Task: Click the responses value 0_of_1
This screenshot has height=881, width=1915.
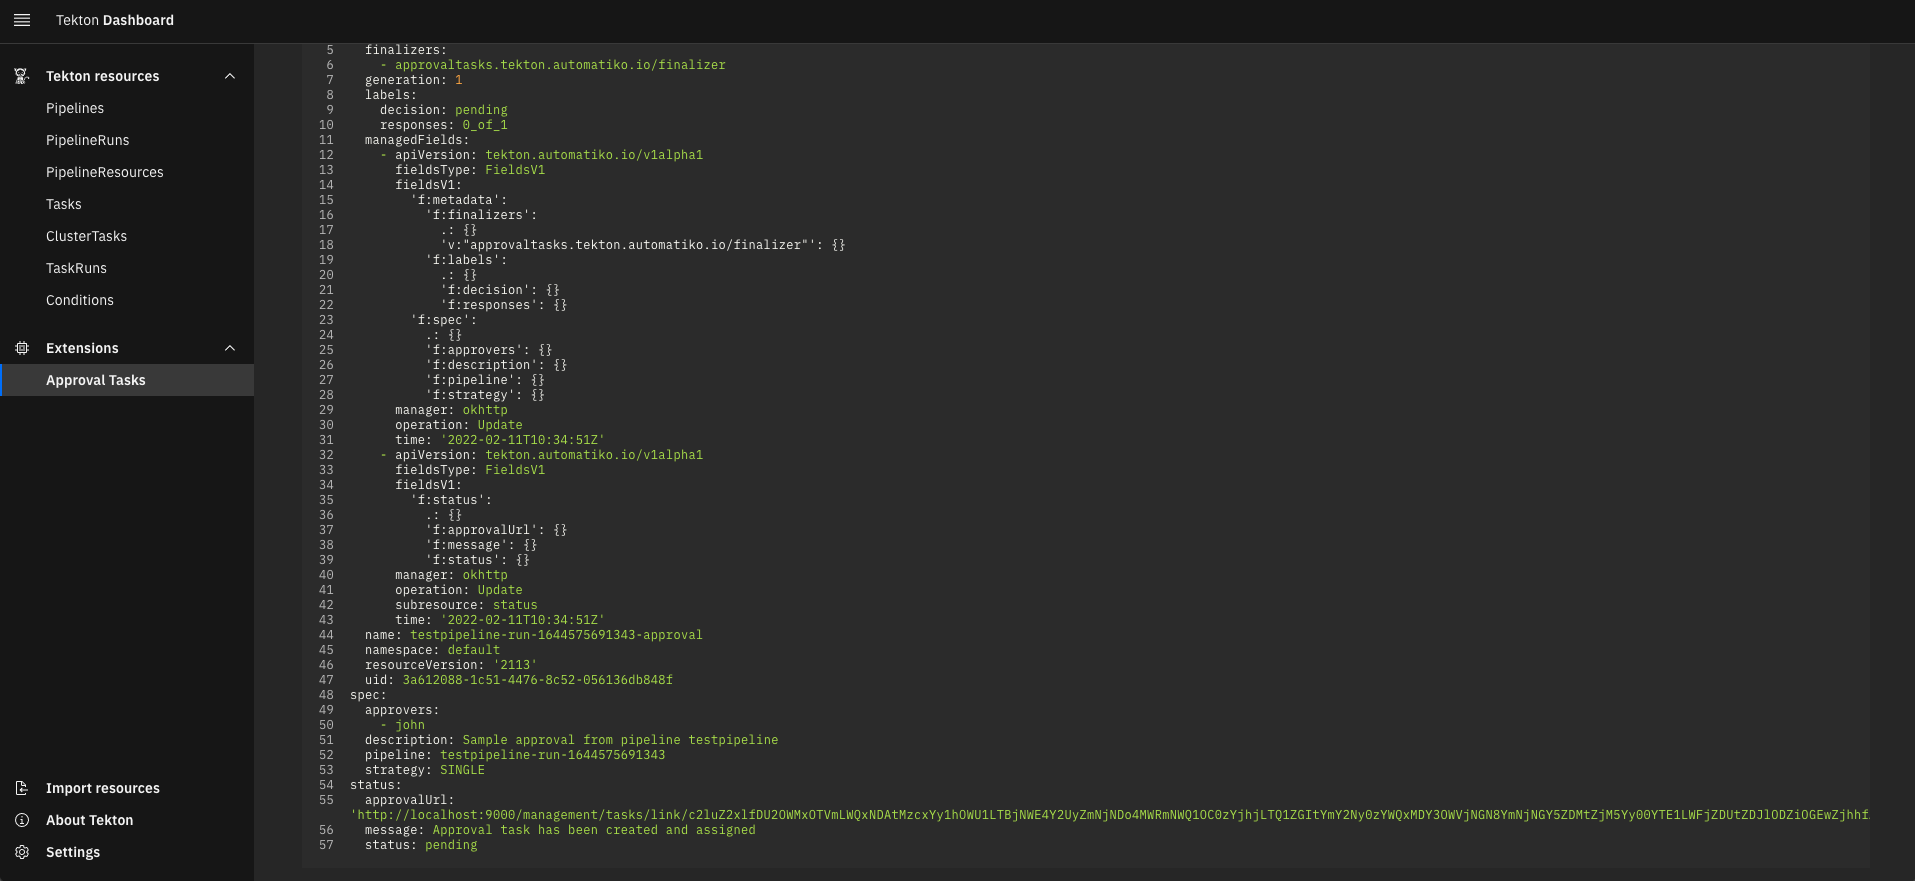Action: coord(485,125)
